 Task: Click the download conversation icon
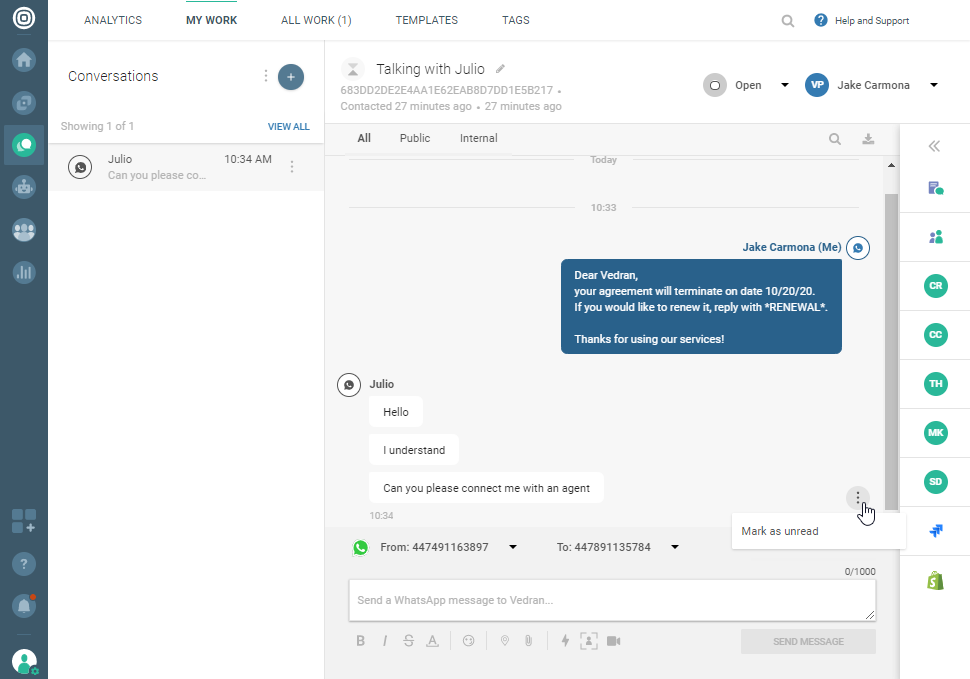pyautogui.click(x=868, y=139)
